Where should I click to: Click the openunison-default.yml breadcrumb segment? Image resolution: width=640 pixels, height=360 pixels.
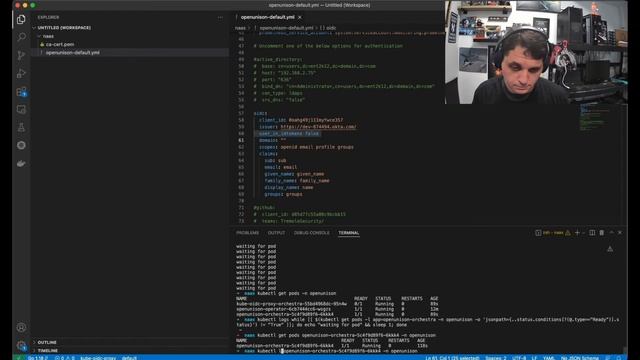point(286,28)
